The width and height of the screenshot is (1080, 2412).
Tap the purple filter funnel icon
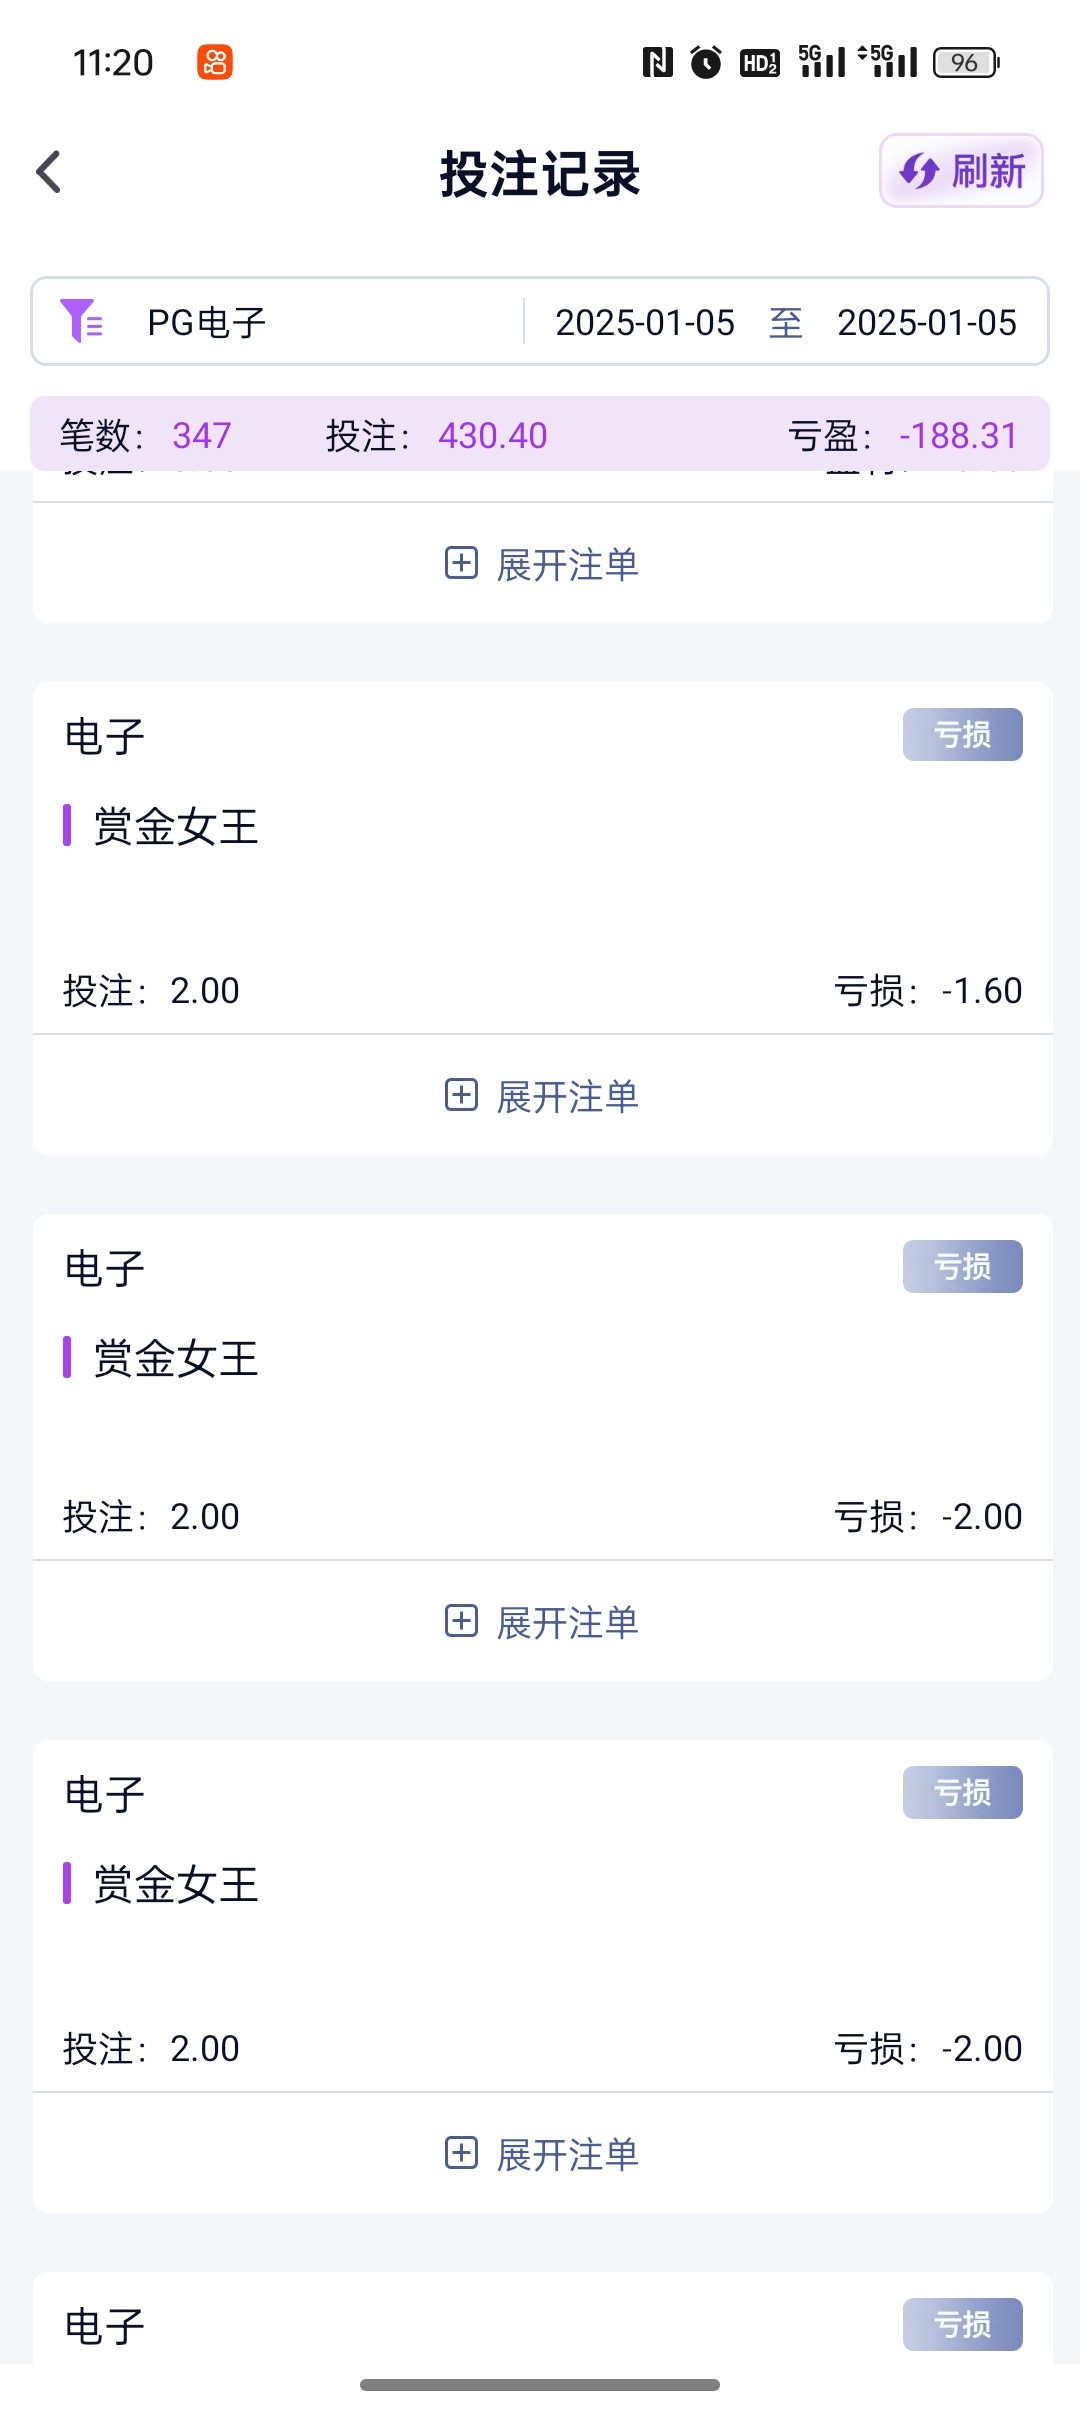(81, 321)
